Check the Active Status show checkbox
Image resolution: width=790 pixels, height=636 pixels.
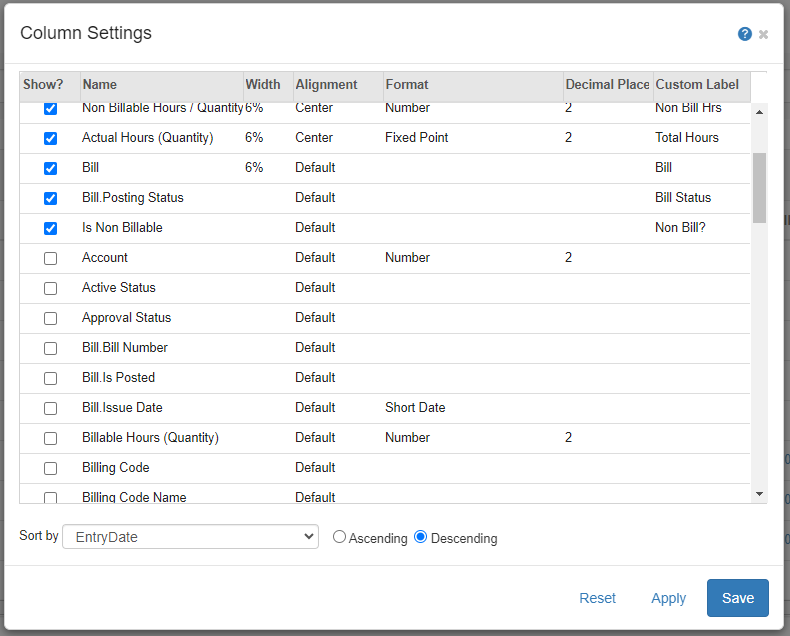pyautogui.click(x=50, y=288)
